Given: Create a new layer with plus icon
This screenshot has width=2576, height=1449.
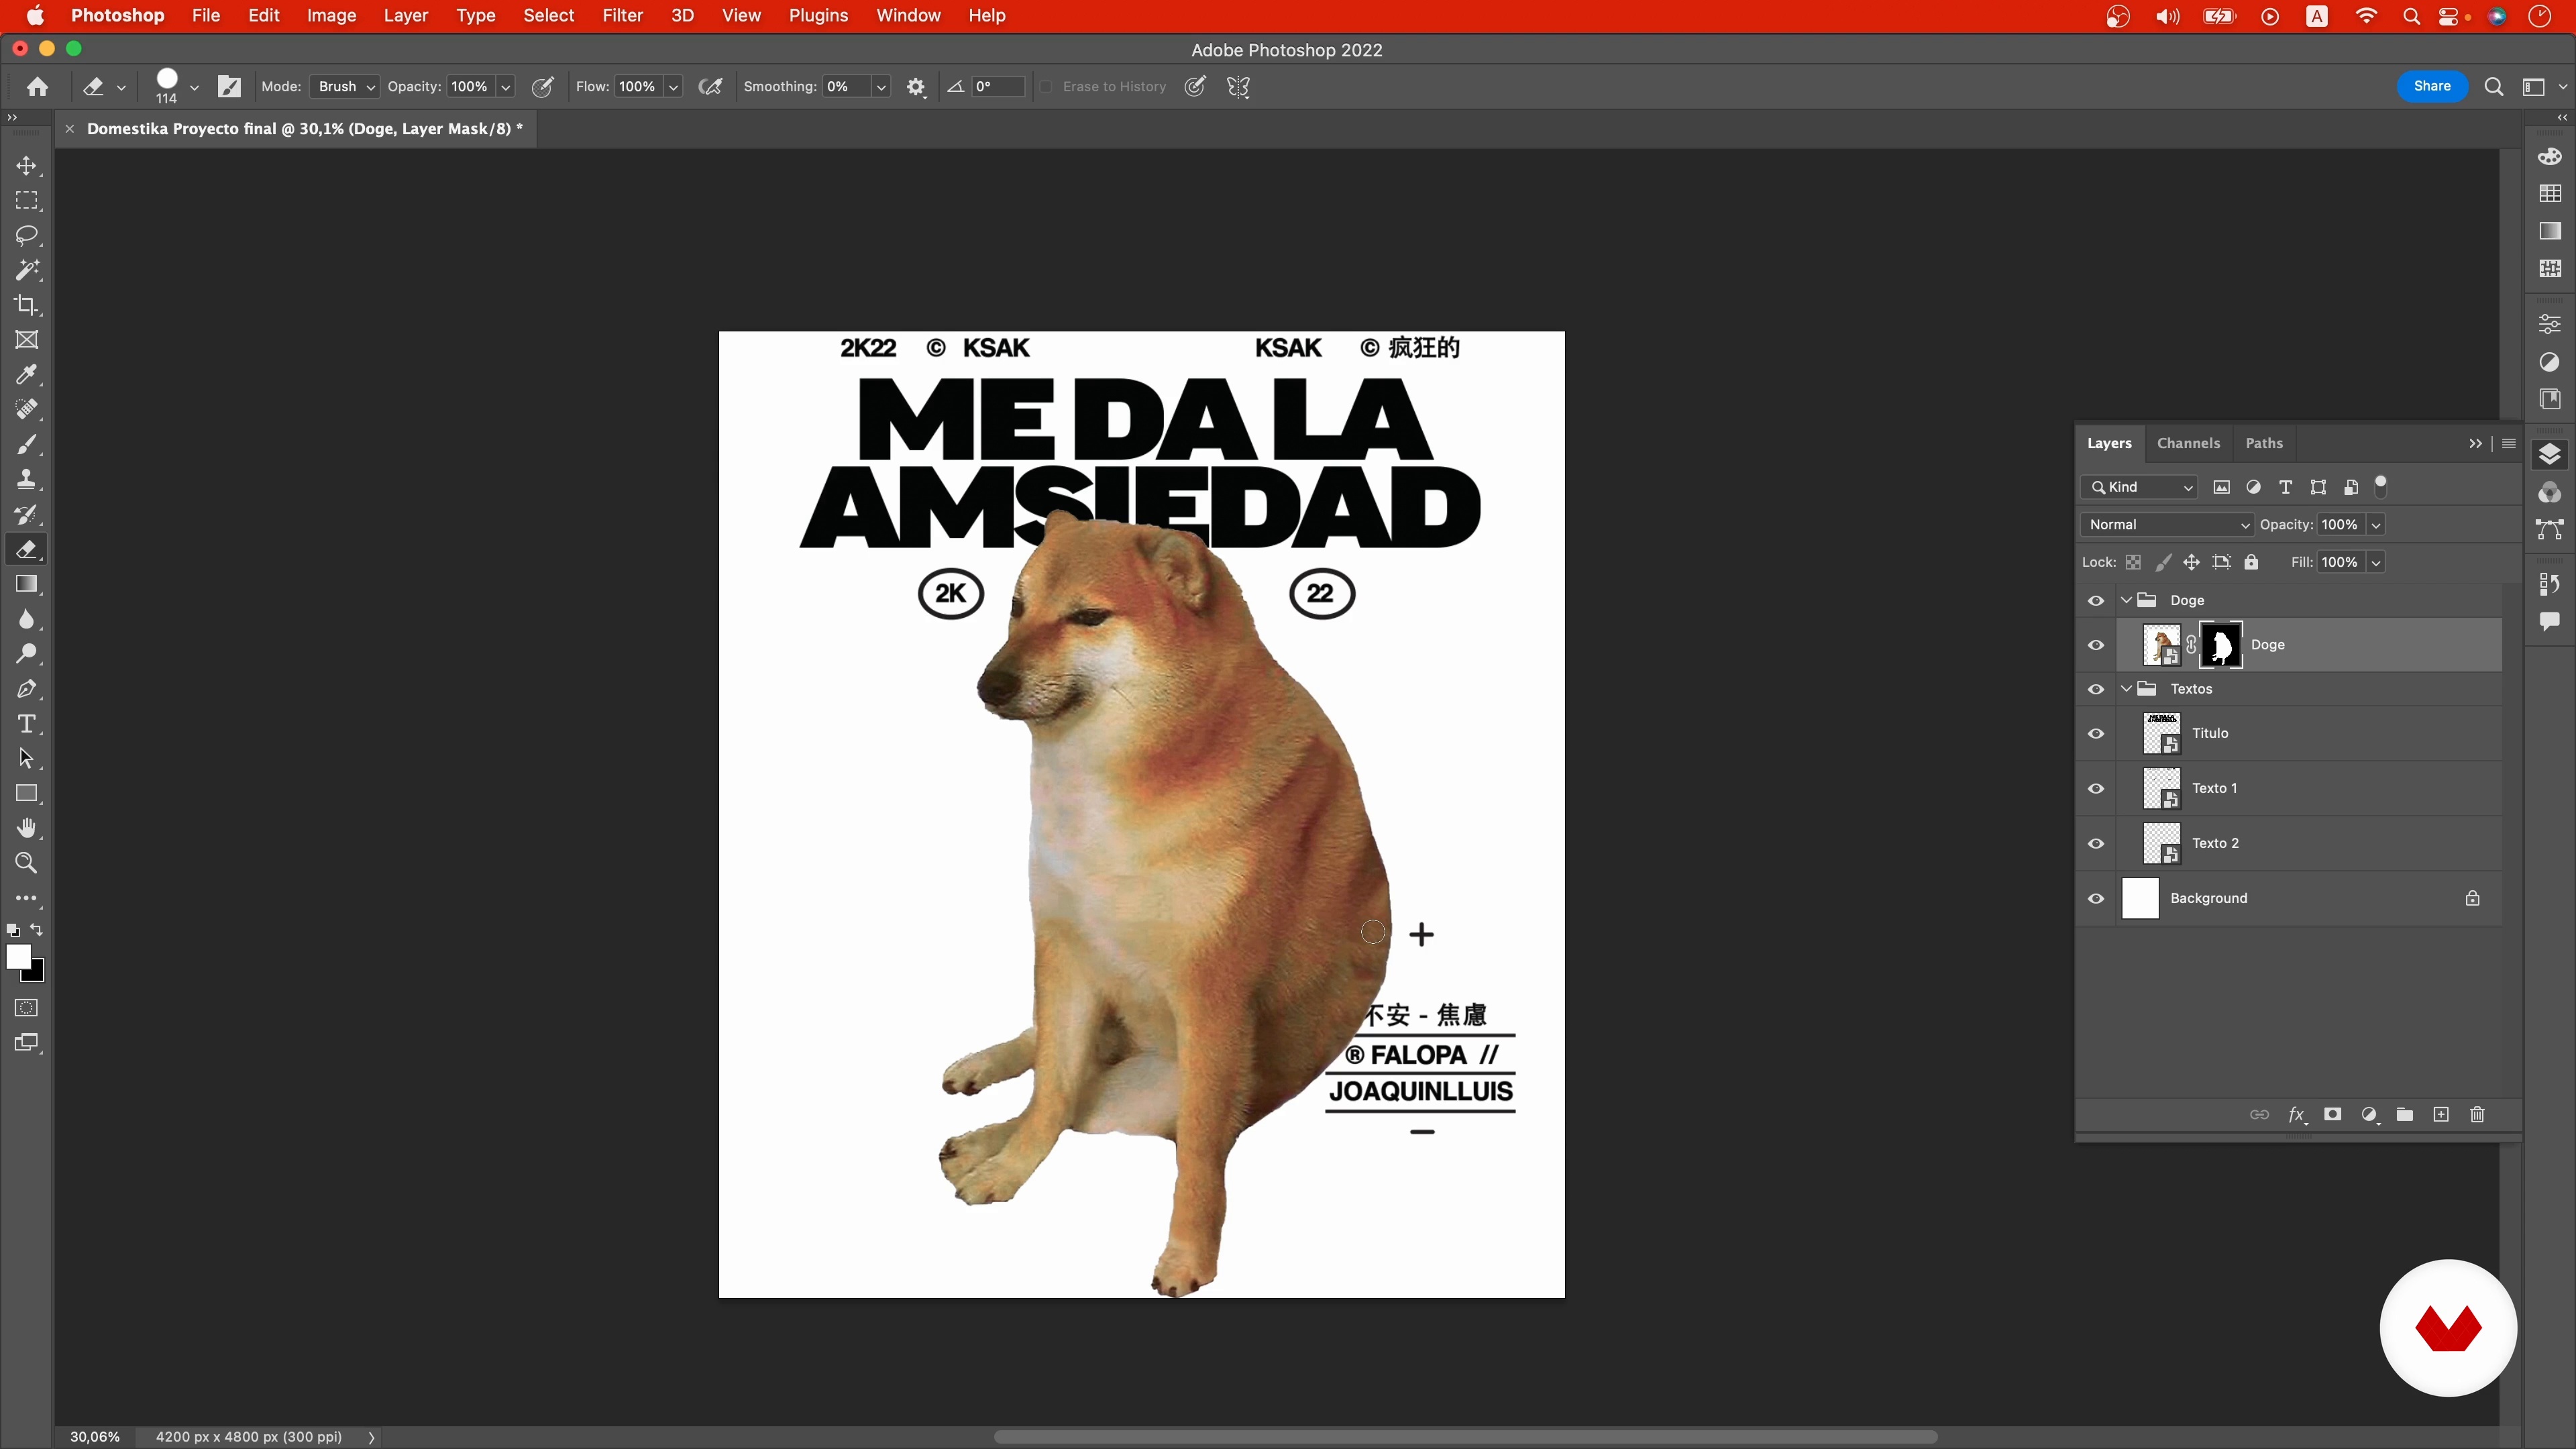Looking at the screenshot, I should click(x=2441, y=1114).
